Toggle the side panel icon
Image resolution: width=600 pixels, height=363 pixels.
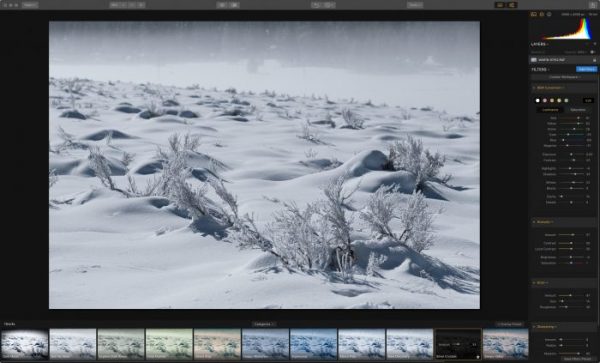511,5
